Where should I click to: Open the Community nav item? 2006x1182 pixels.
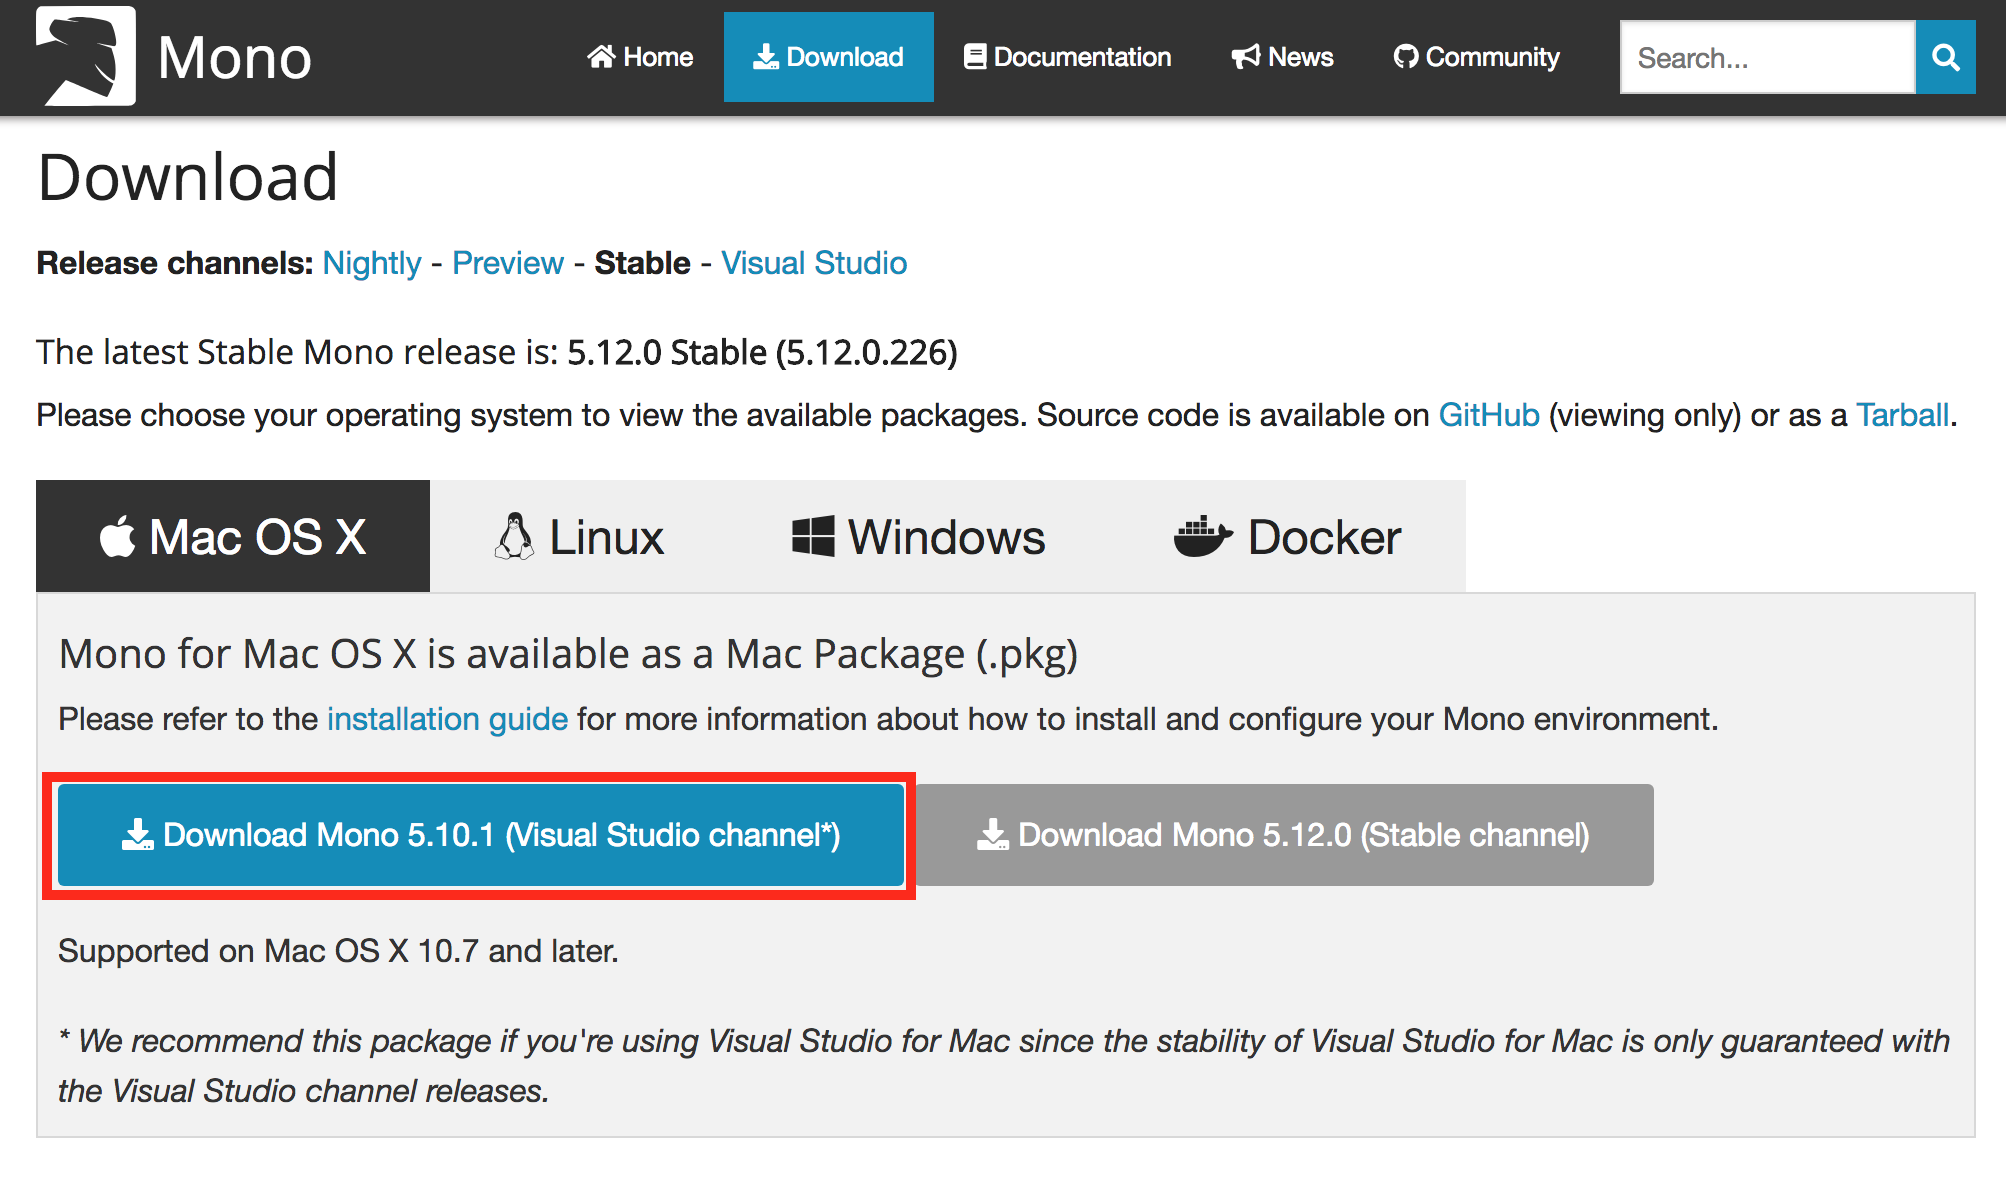coord(1476,57)
